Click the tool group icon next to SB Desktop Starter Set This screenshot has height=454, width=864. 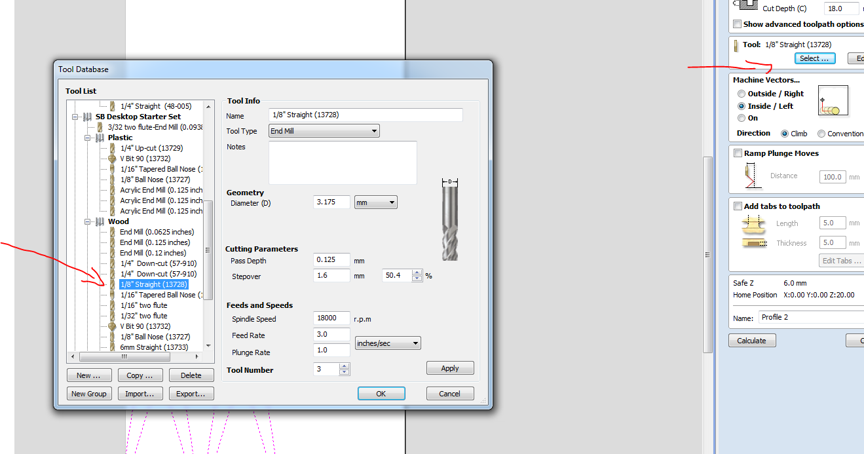(x=88, y=117)
